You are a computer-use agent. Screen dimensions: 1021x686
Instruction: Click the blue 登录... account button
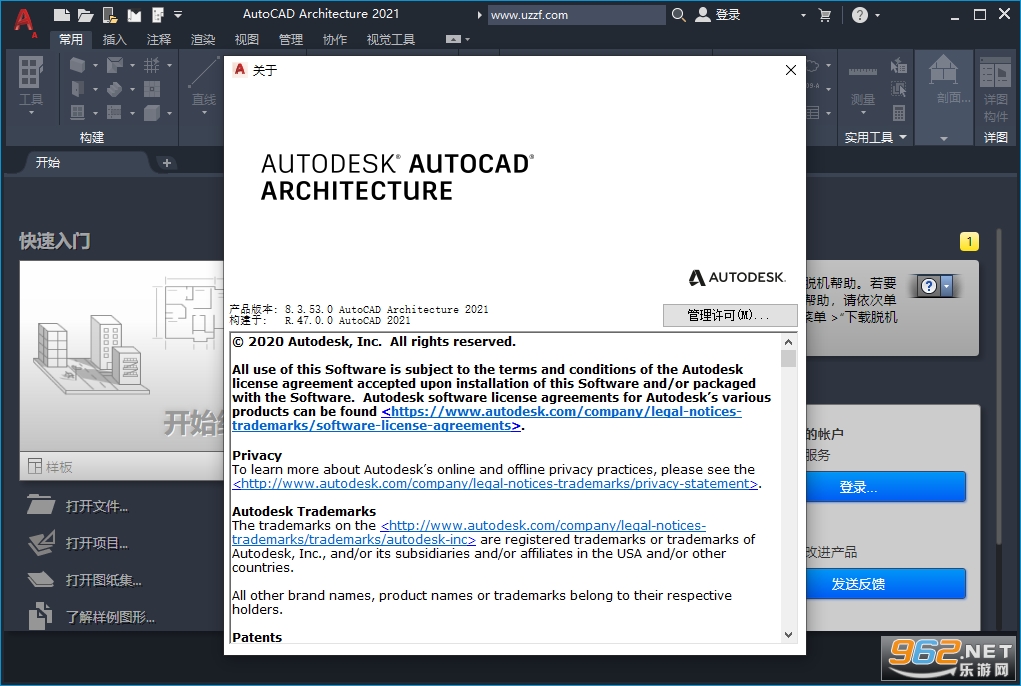886,487
